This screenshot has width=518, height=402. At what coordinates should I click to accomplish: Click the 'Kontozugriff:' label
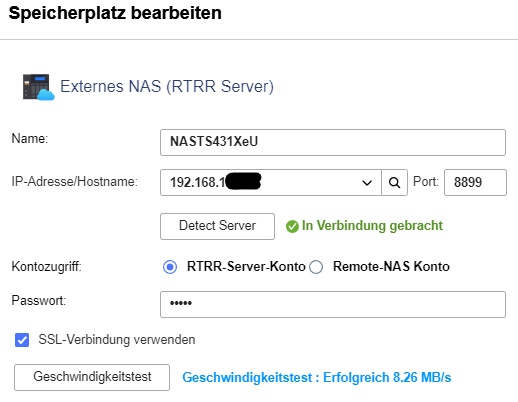click(46, 267)
